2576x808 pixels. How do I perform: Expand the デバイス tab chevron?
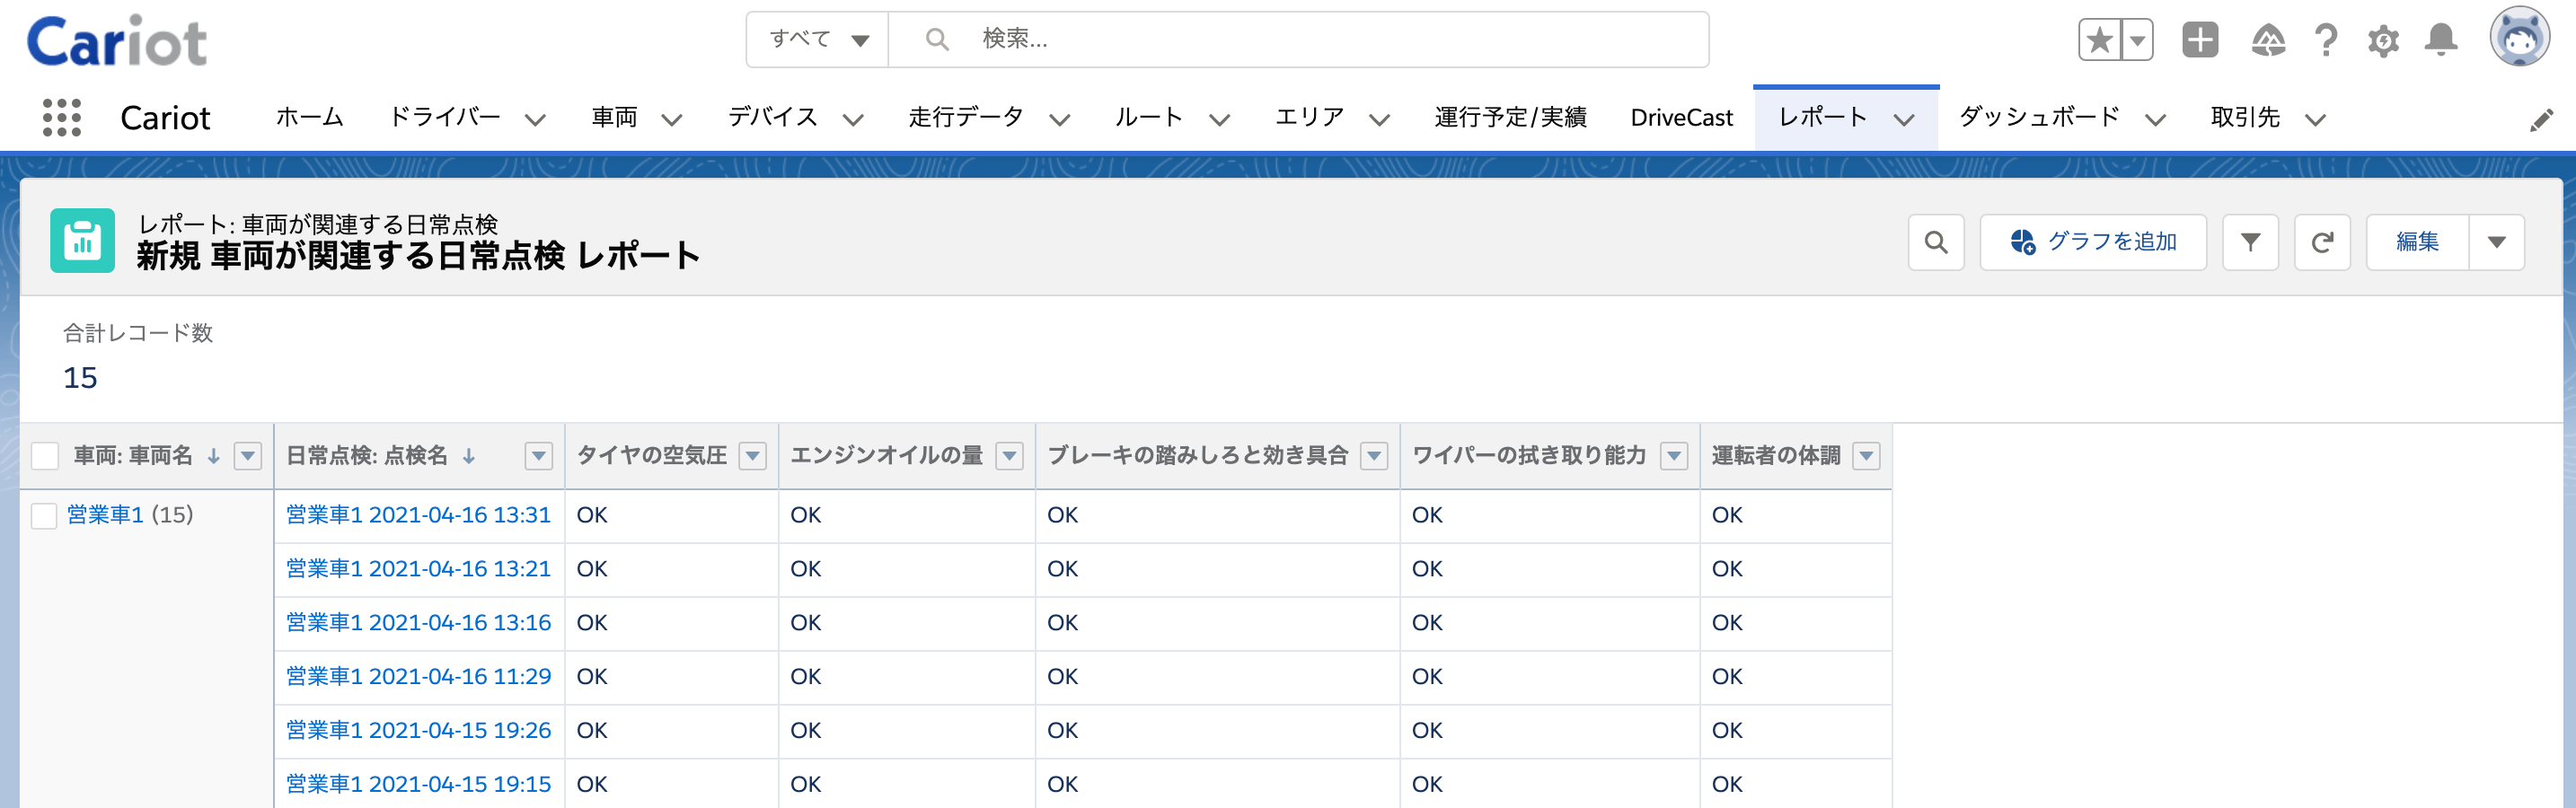pyautogui.click(x=853, y=120)
